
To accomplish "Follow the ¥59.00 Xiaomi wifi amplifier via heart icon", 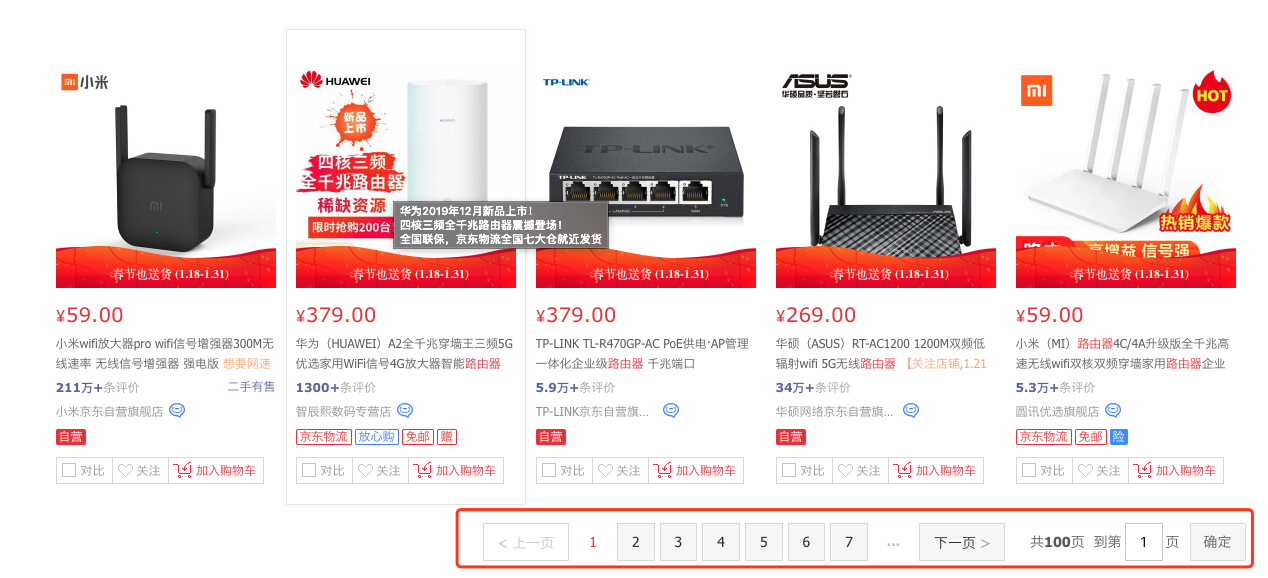I will click(x=139, y=470).
